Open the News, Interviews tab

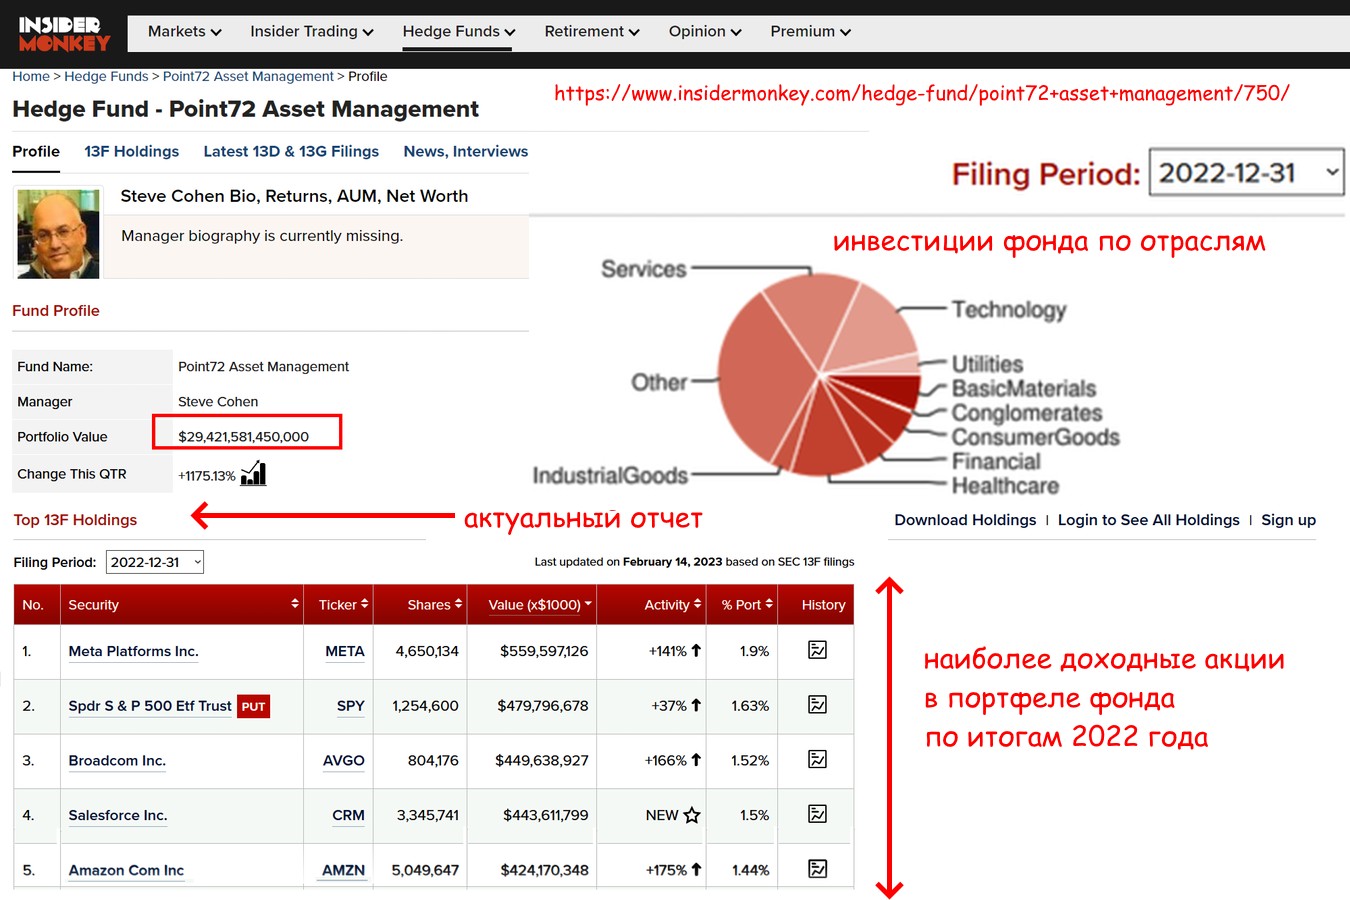tap(466, 152)
